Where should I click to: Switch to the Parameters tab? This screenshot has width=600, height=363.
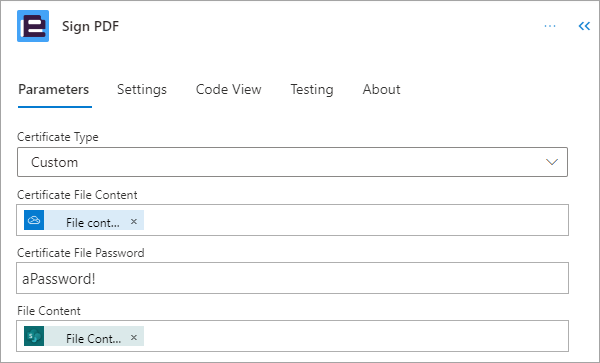coord(54,90)
